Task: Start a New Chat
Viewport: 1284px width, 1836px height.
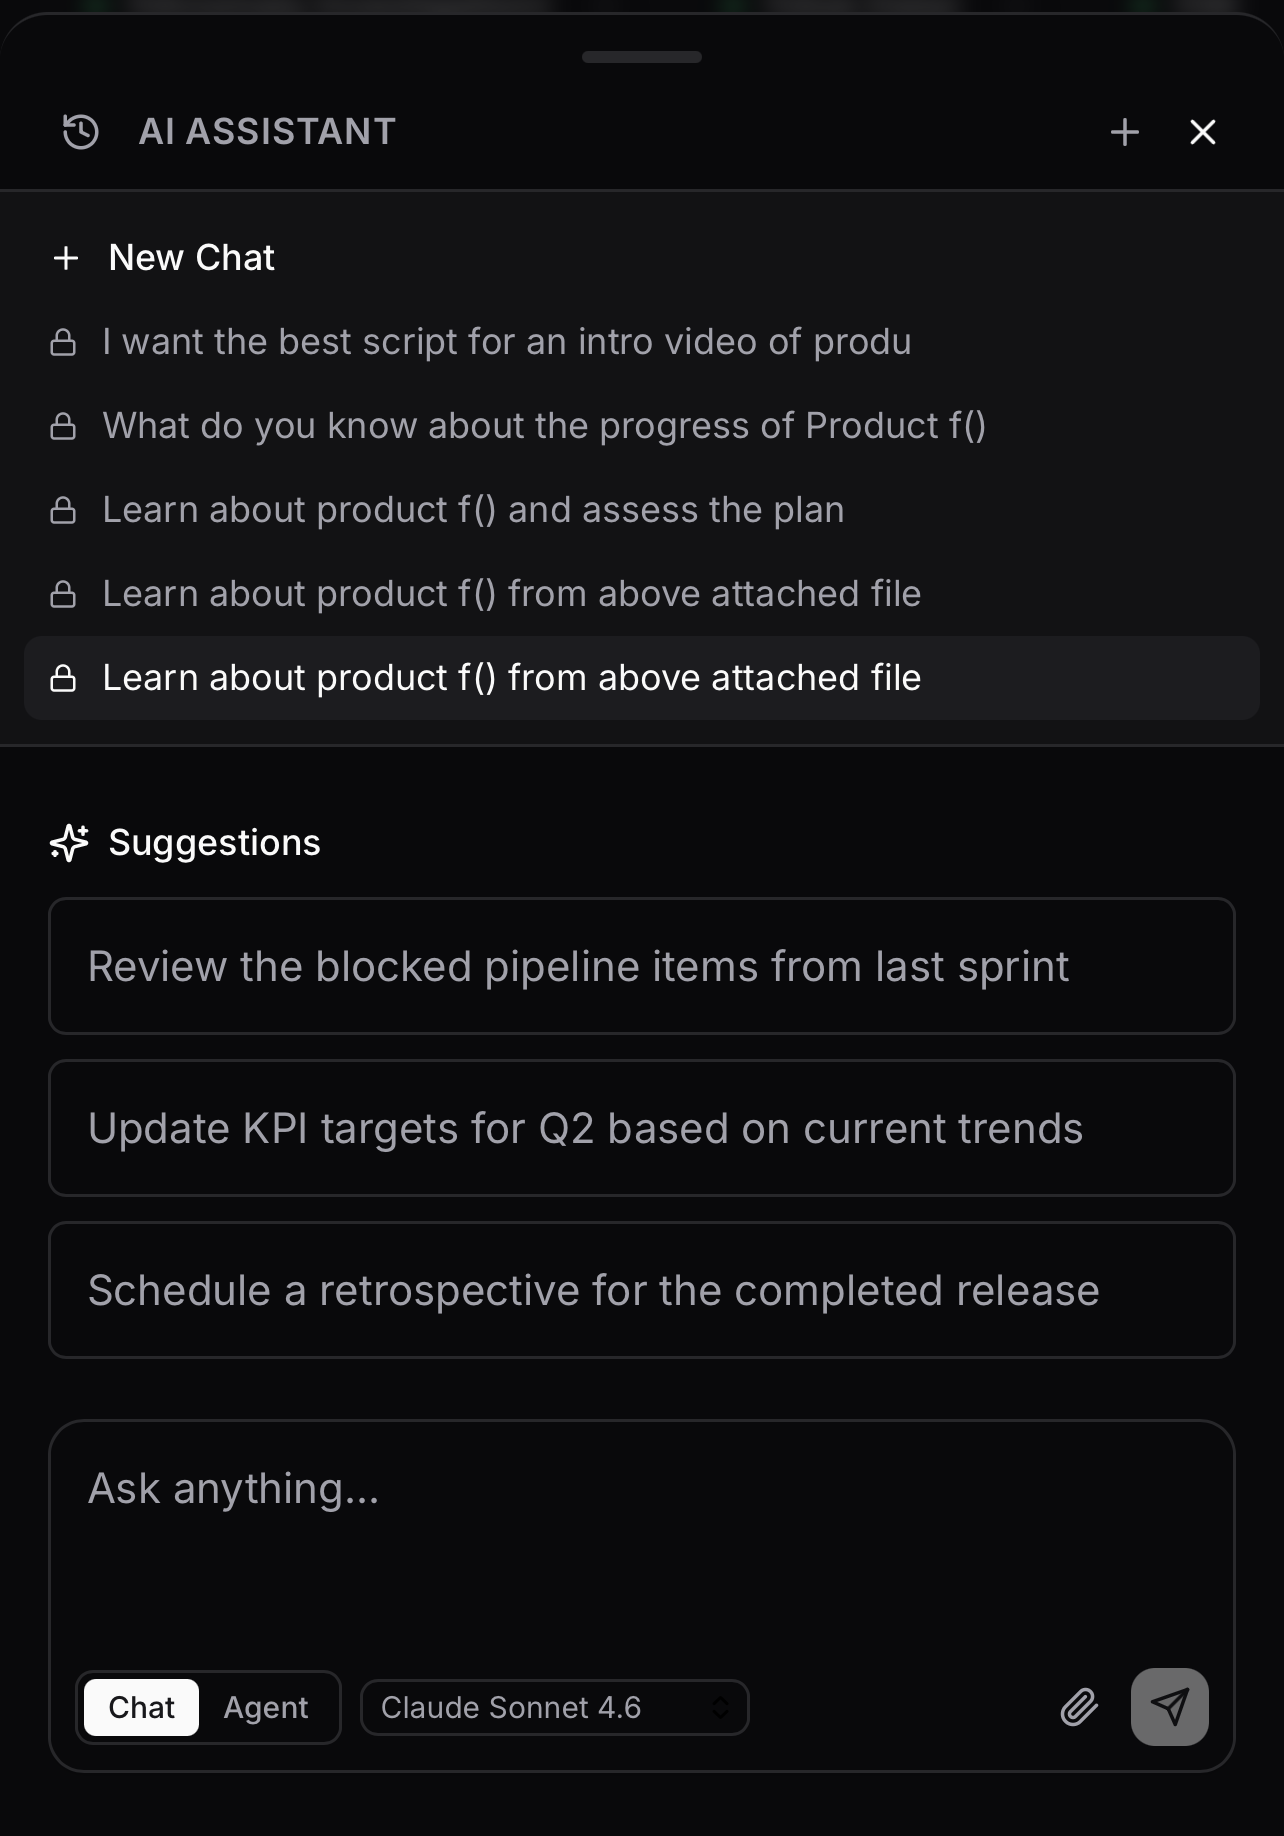Action: (192, 257)
